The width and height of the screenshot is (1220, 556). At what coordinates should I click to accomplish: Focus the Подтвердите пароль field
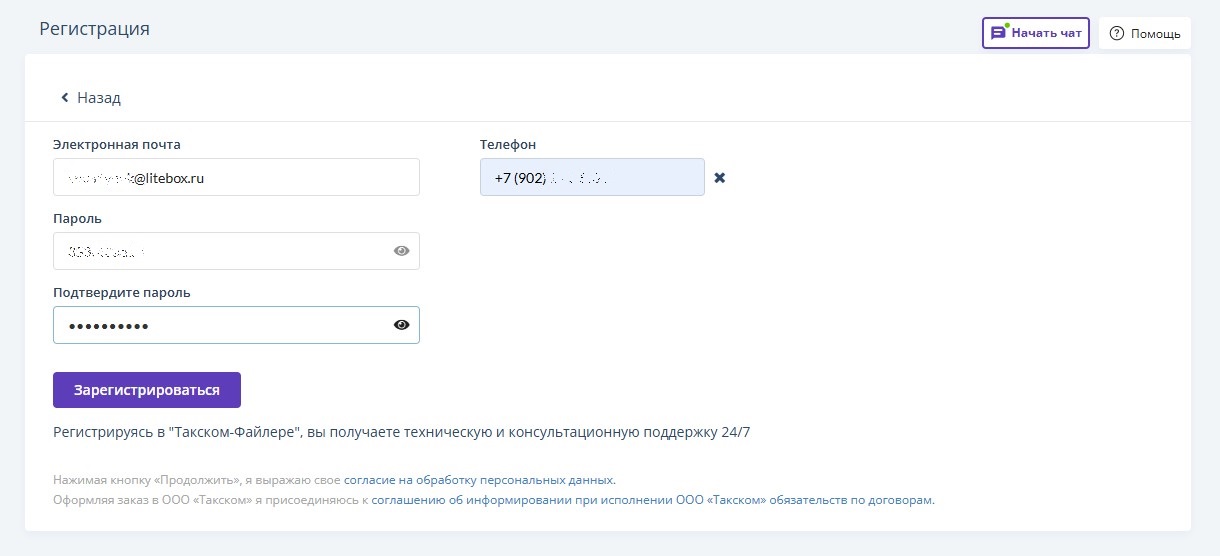click(236, 325)
